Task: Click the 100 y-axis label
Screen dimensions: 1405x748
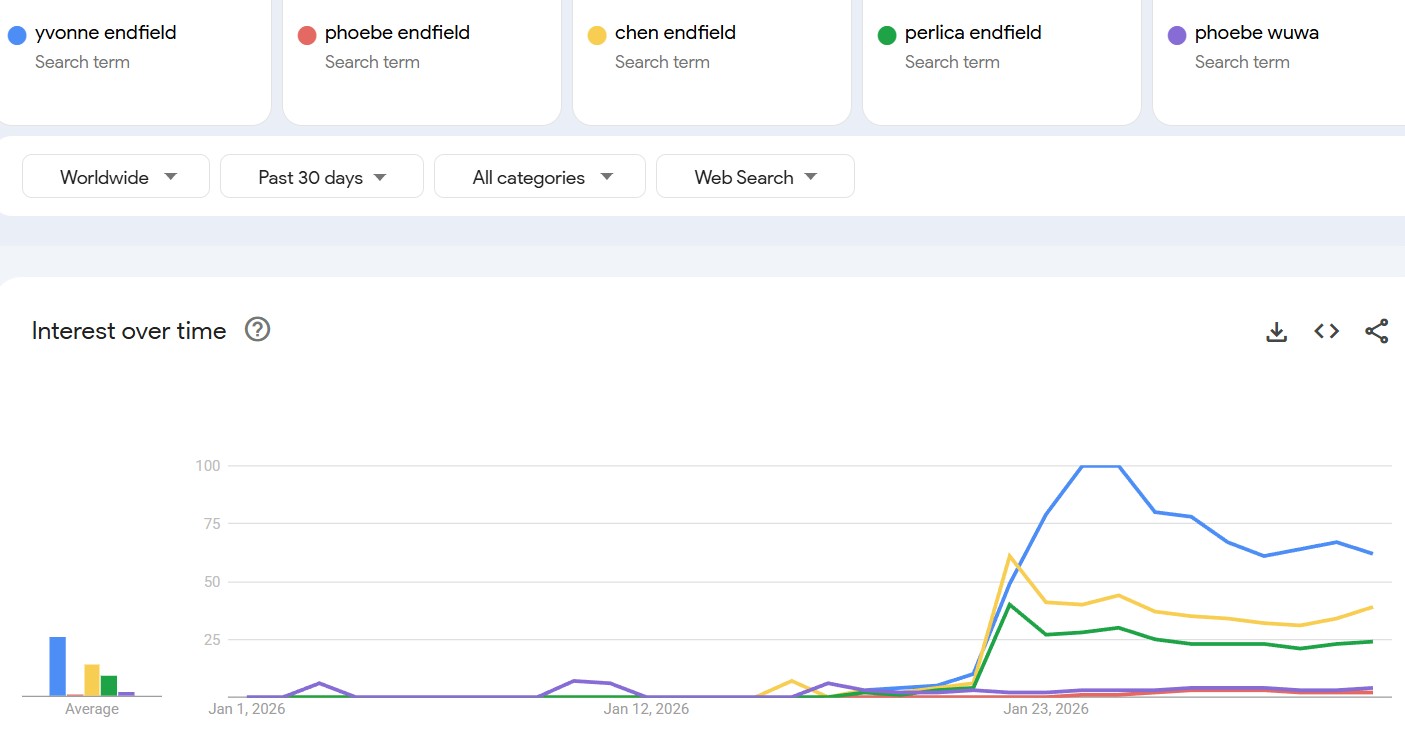Action: [x=208, y=466]
